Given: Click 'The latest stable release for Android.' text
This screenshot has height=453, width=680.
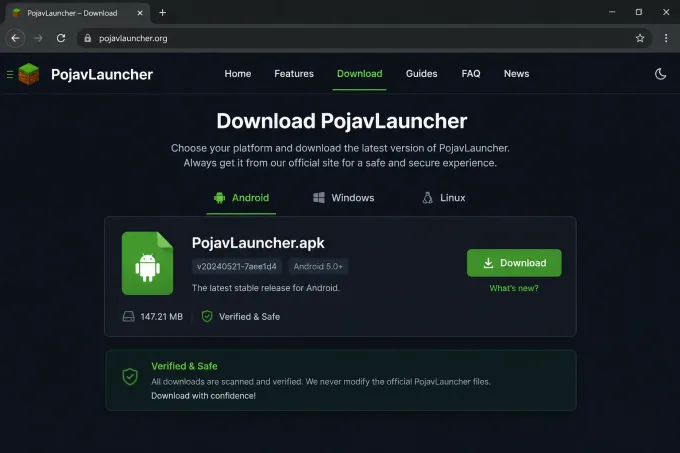Looking at the screenshot, I should tap(266, 288).
